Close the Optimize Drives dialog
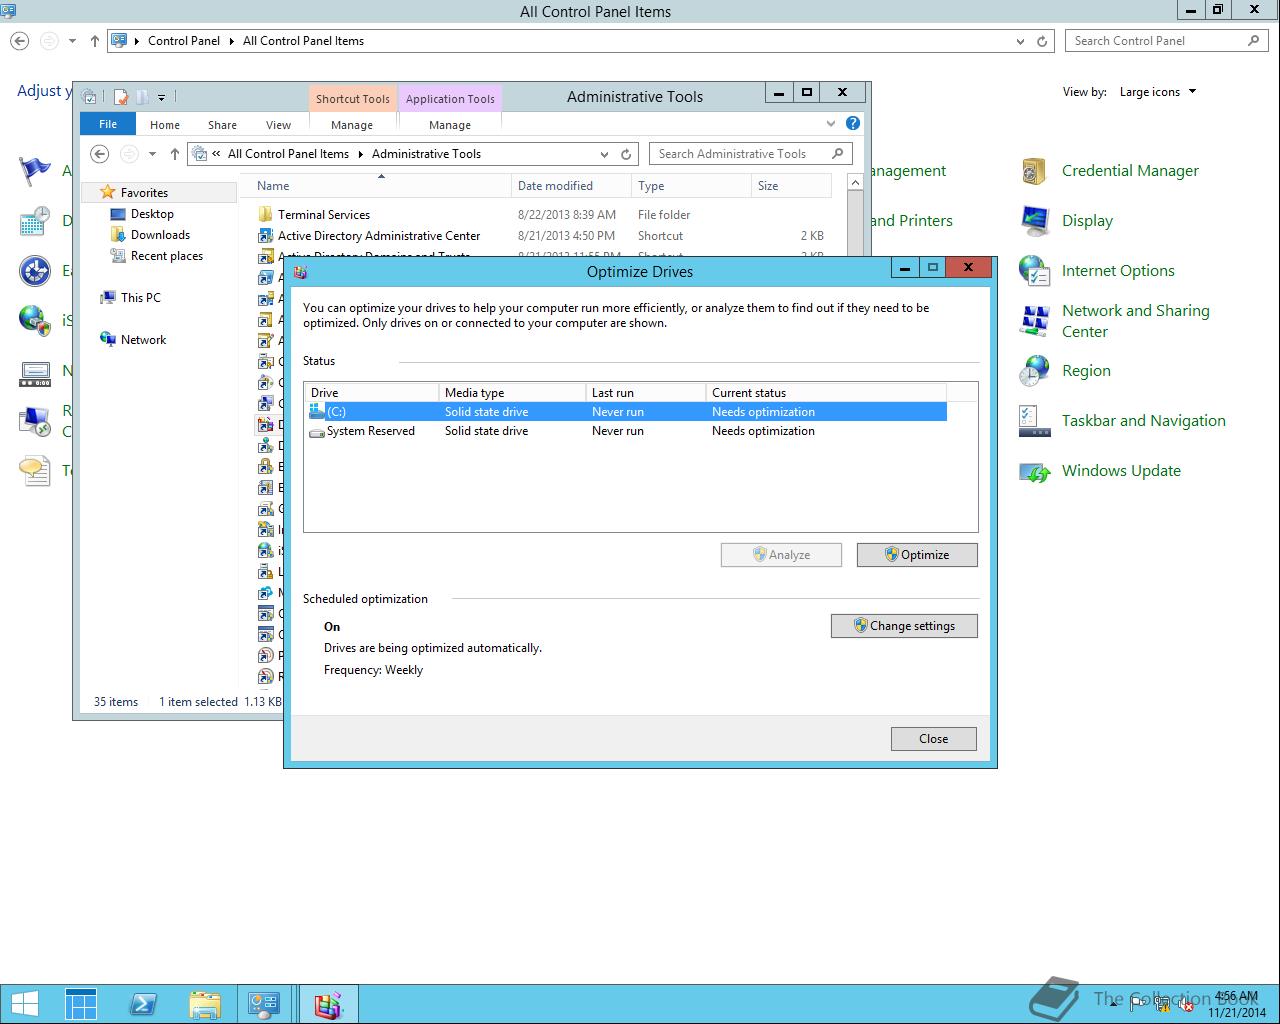The height and width of the screenshot is (1024, 1280). (934, 739)
